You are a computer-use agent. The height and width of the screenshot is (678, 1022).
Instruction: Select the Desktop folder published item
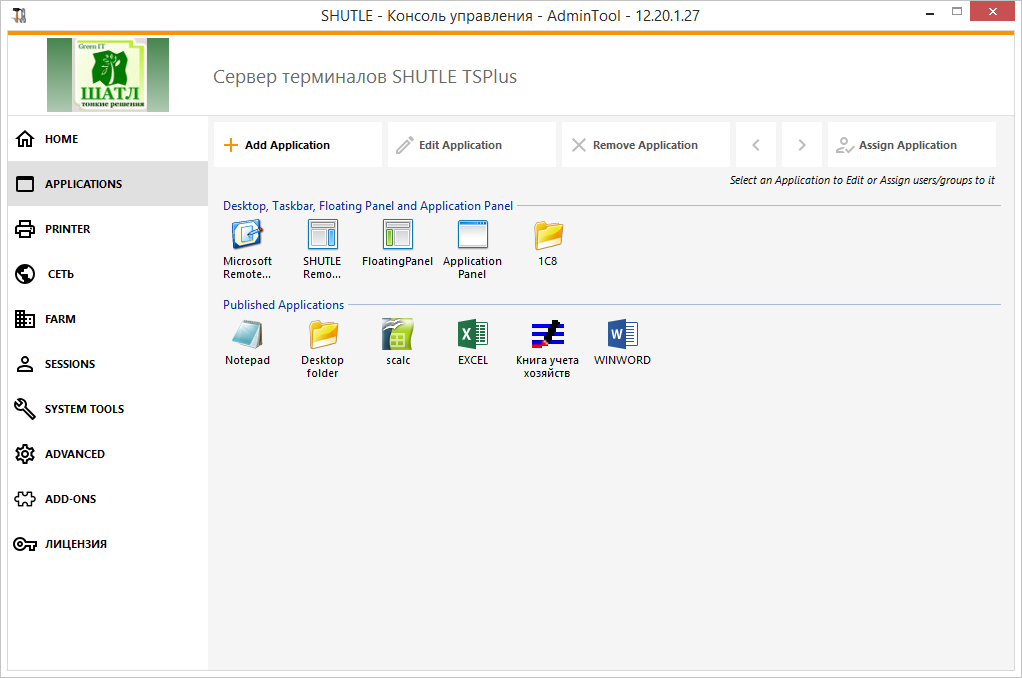click(x=322, y=334)
